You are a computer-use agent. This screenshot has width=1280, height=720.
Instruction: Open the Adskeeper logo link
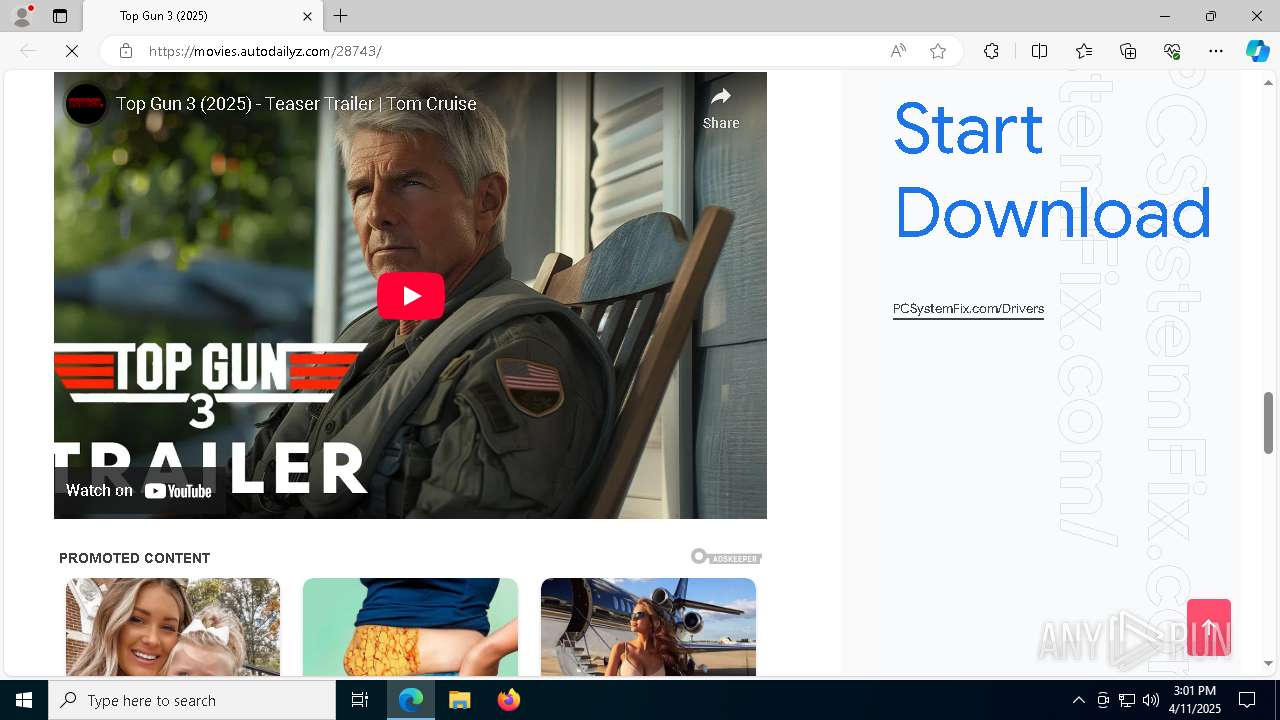coord(727,557)
